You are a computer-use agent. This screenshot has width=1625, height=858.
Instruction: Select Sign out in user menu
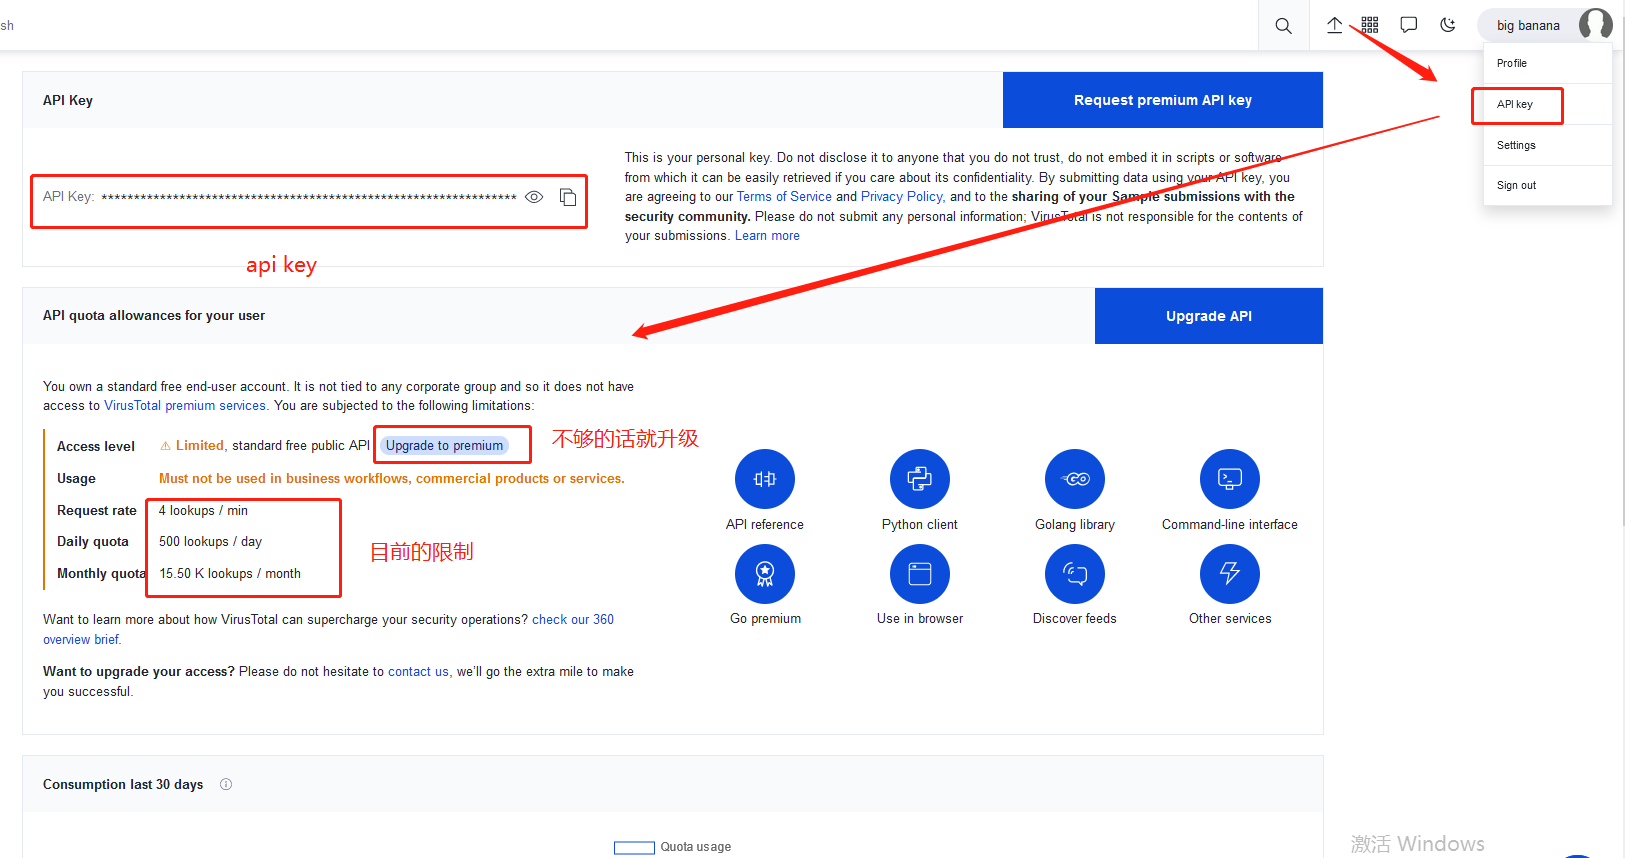pyautogui.click(x=1516, y=185)
